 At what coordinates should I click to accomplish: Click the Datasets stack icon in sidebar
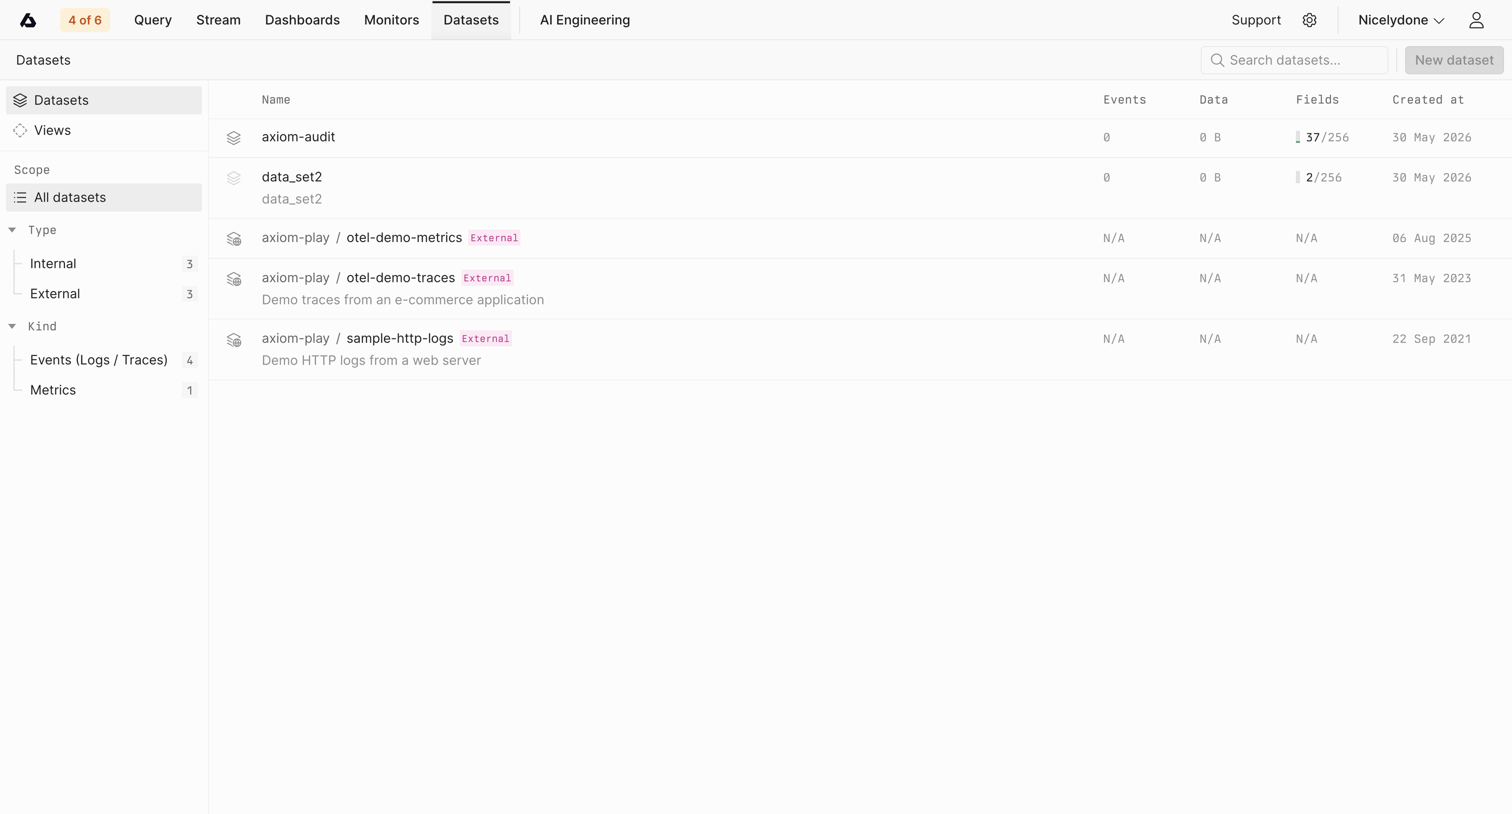pyautogui.click(x=20, y=100)
